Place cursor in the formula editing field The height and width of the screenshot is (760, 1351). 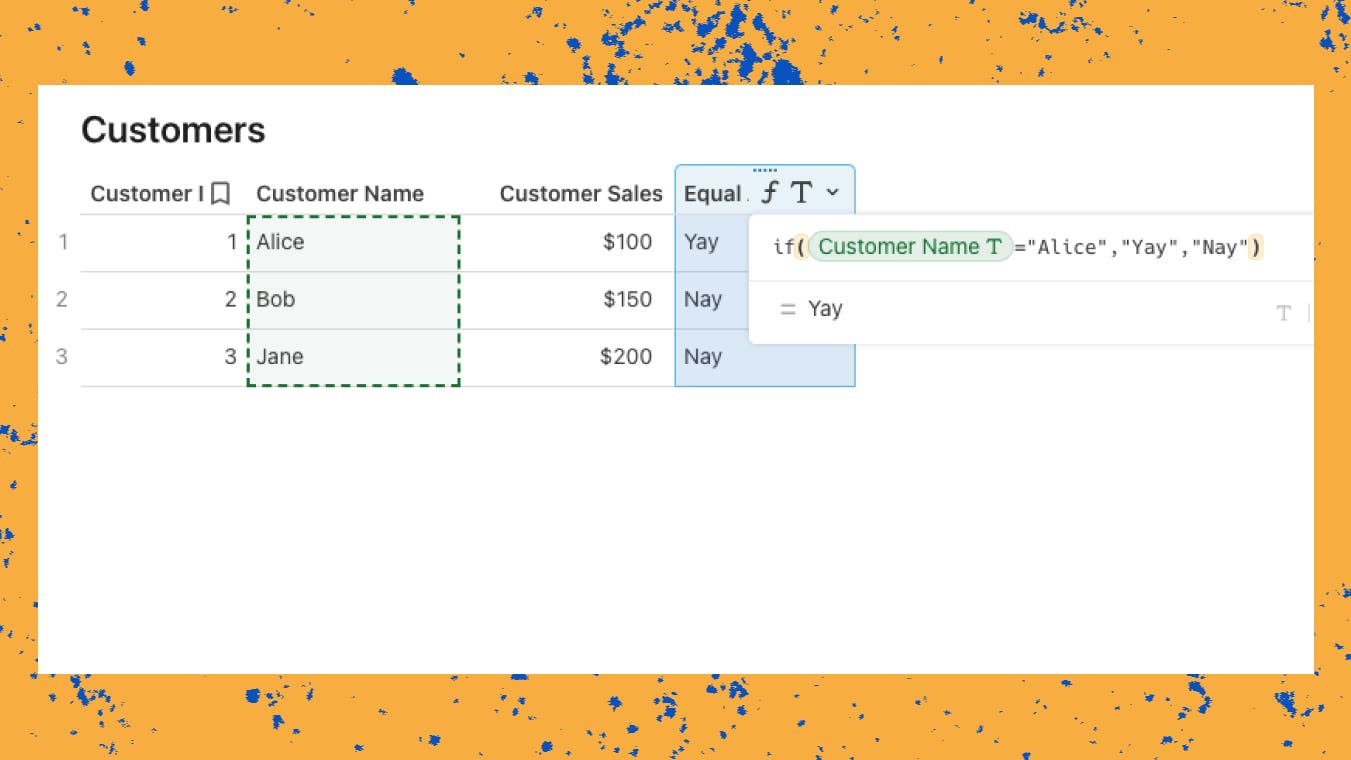tap(1100, 247)
